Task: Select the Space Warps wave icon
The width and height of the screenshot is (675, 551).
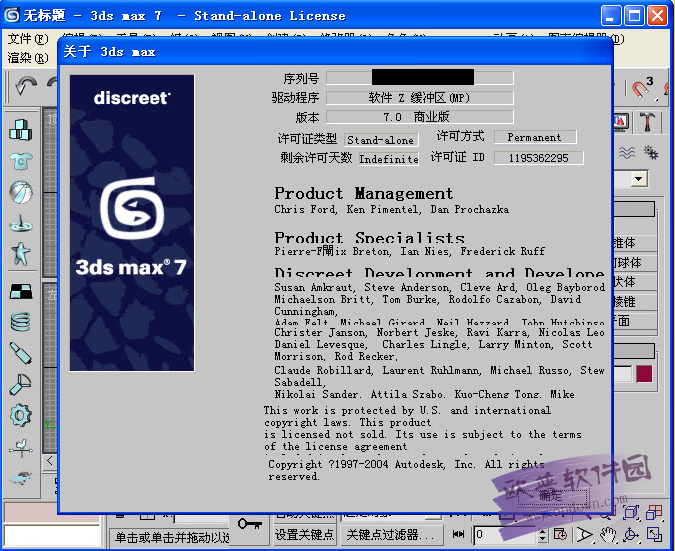Action: pyautogui.click(x=627, y=152)
